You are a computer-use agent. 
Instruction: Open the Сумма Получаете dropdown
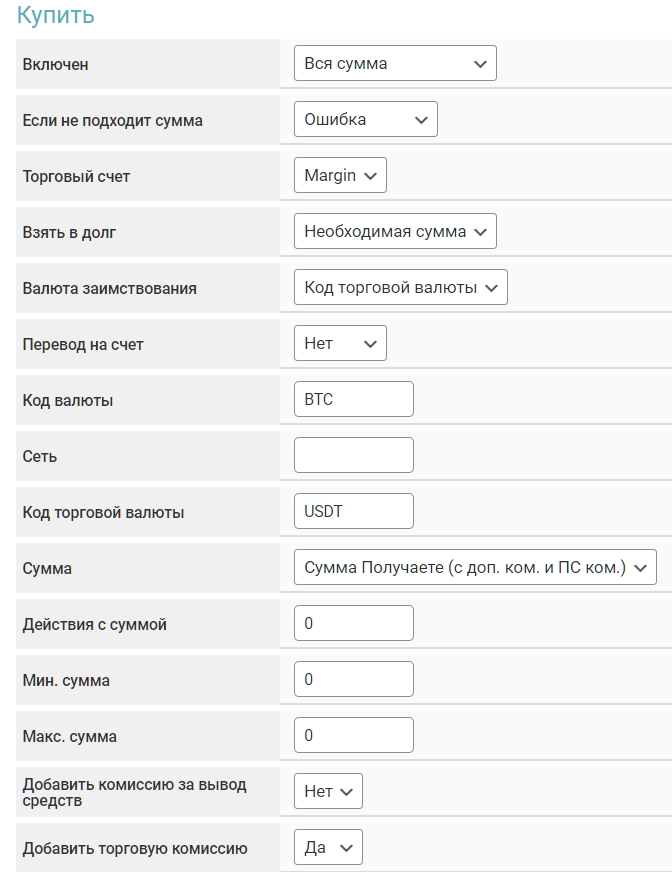pos(475,568)
